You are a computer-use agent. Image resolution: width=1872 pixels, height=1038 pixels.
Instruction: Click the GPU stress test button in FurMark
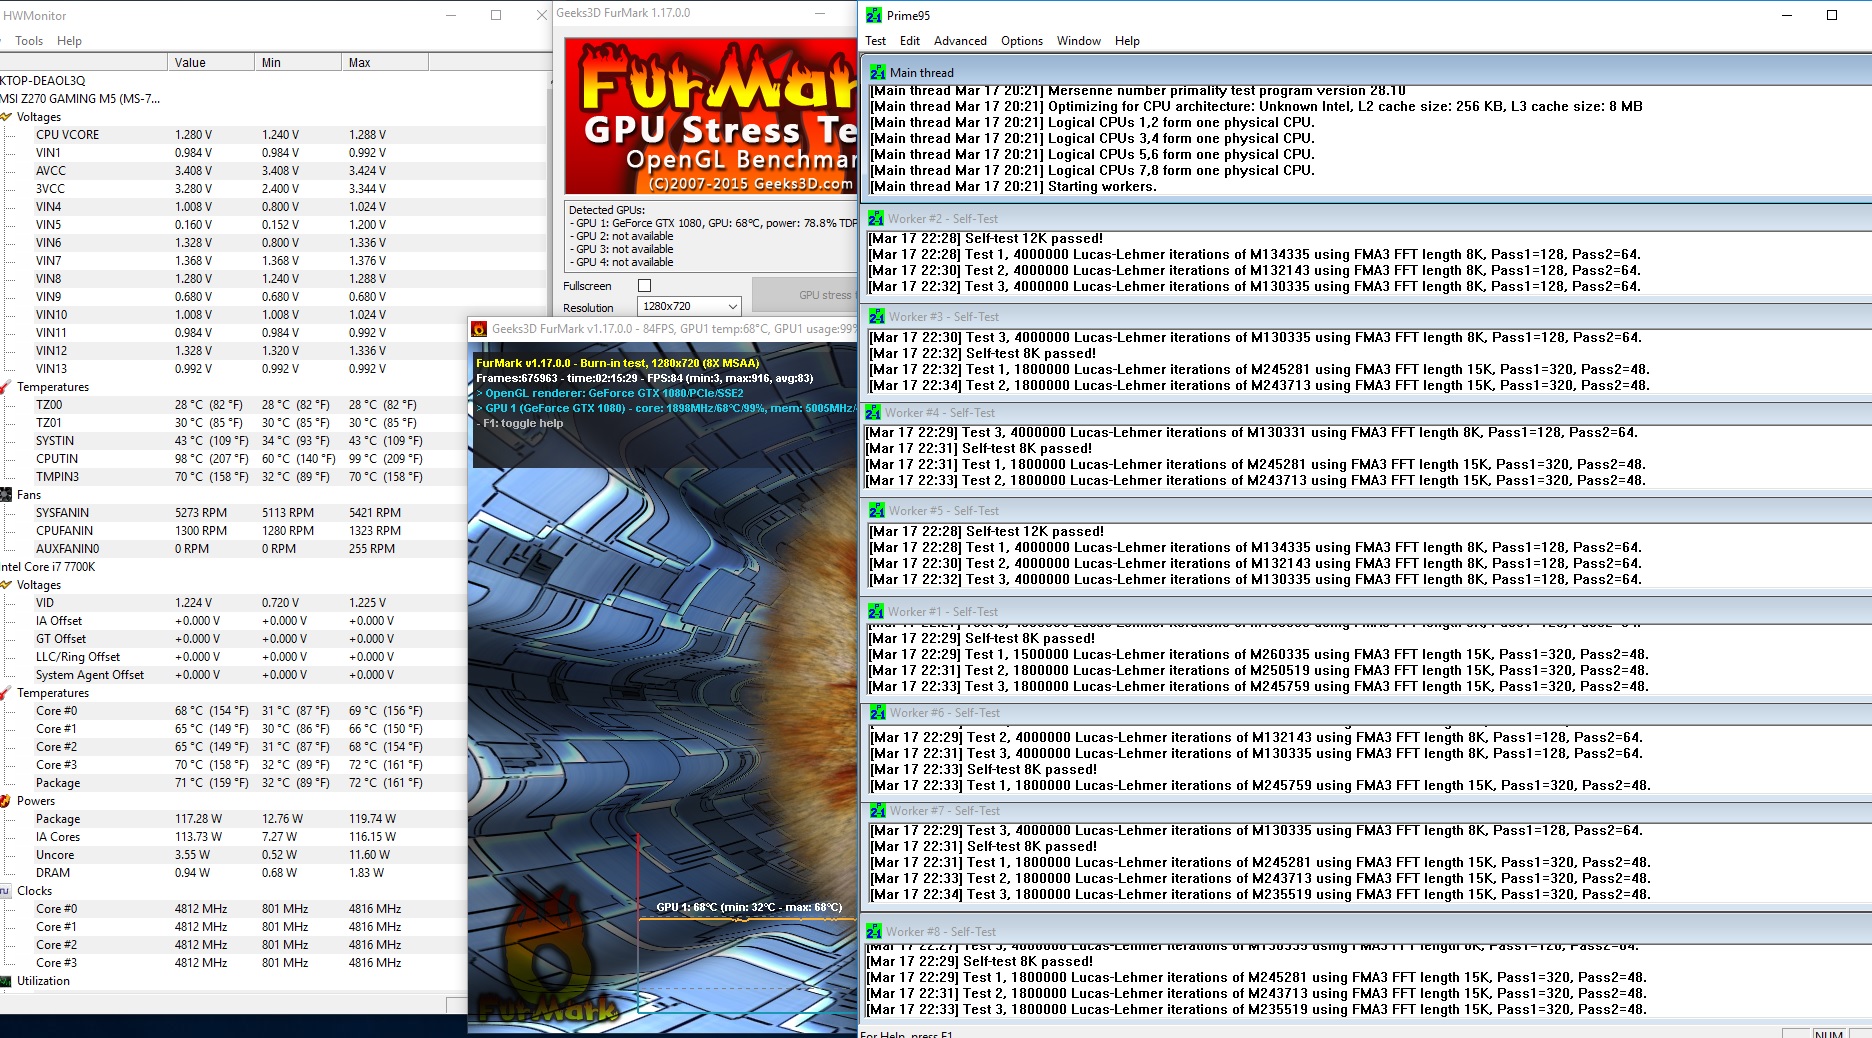[x=804, y=295]
